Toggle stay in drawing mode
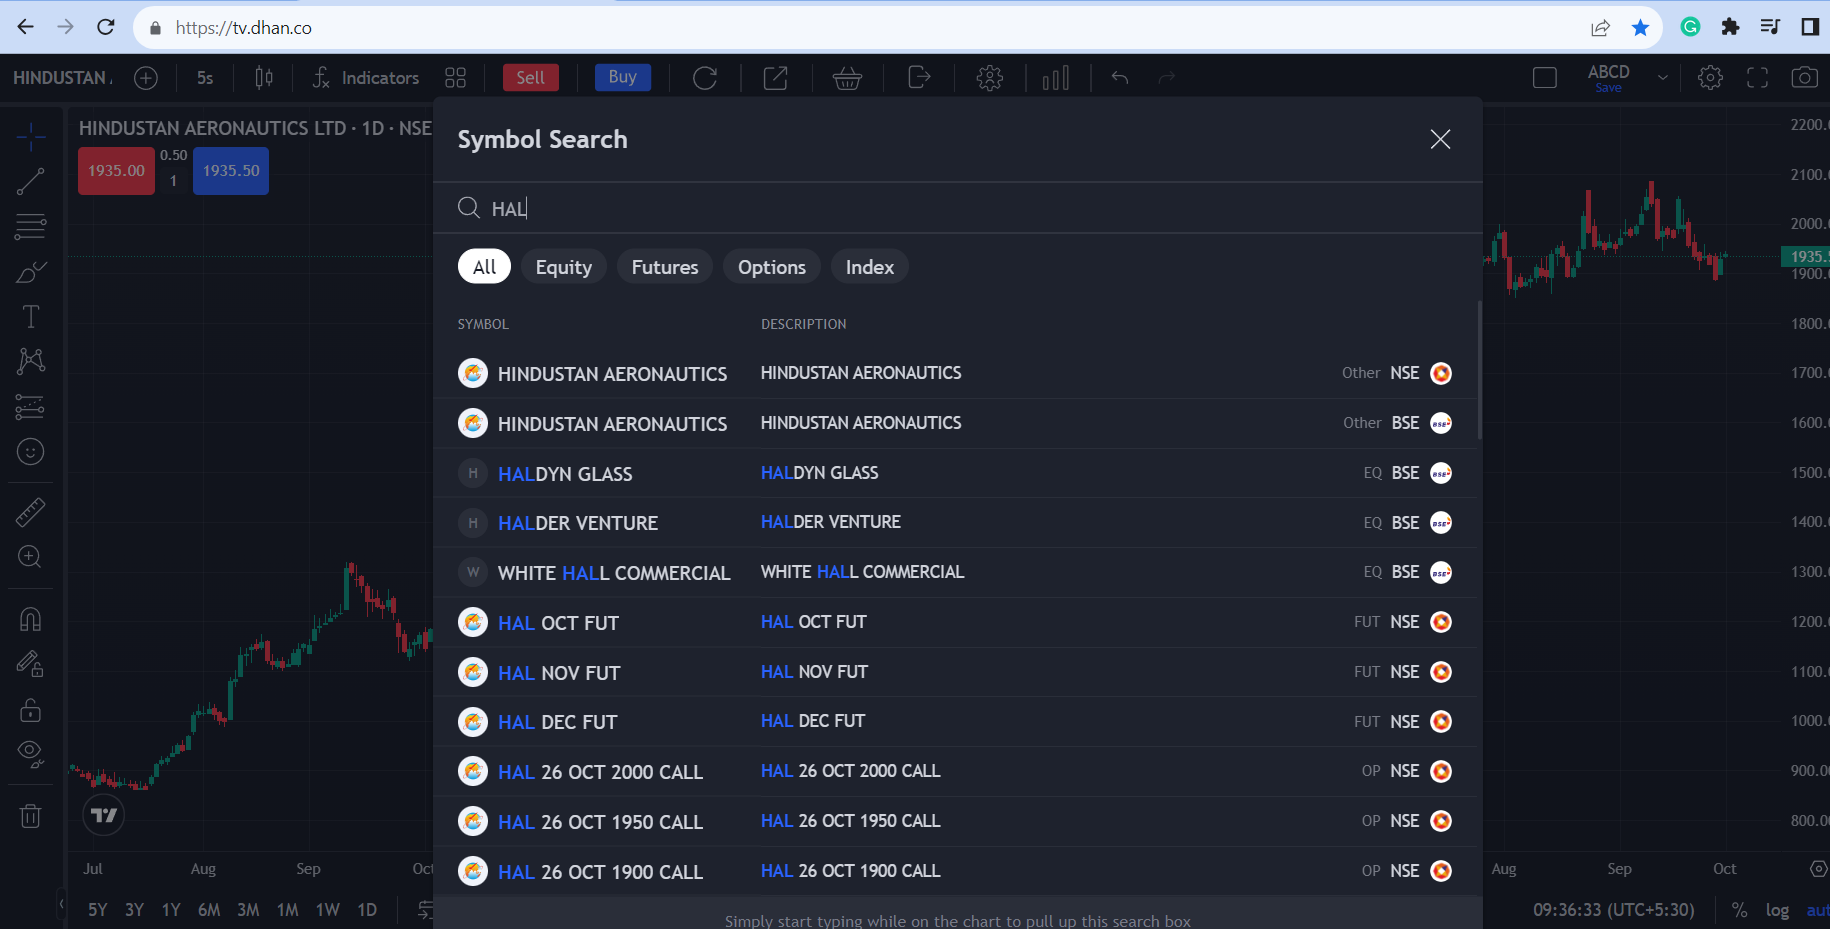Image resolution: width=1830 pixels, height=929 pixels. pyautogui.click(x=30, y=664)
